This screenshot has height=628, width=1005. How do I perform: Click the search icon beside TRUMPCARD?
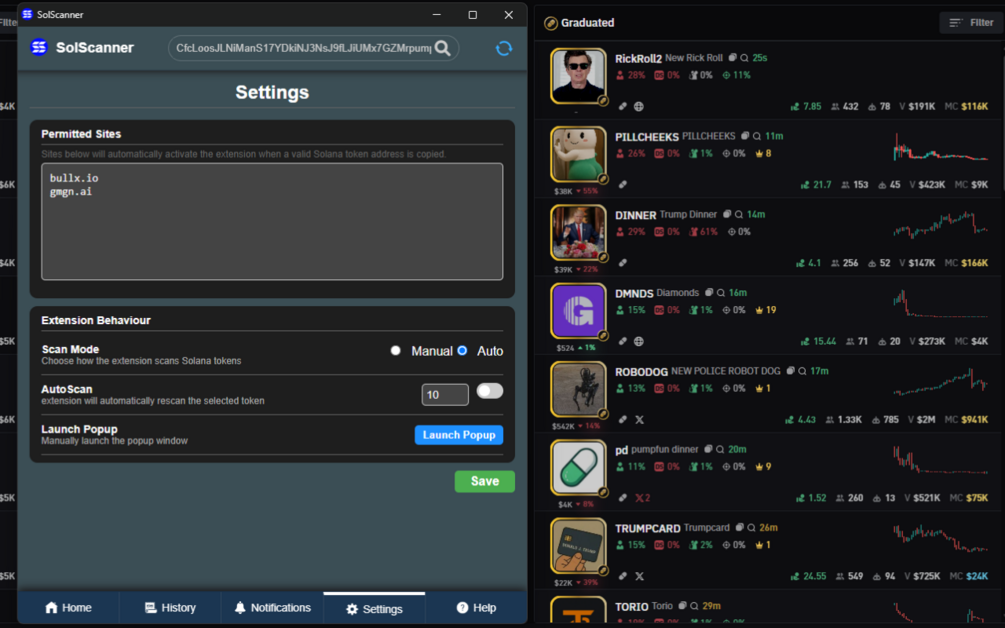click(751, 527)
